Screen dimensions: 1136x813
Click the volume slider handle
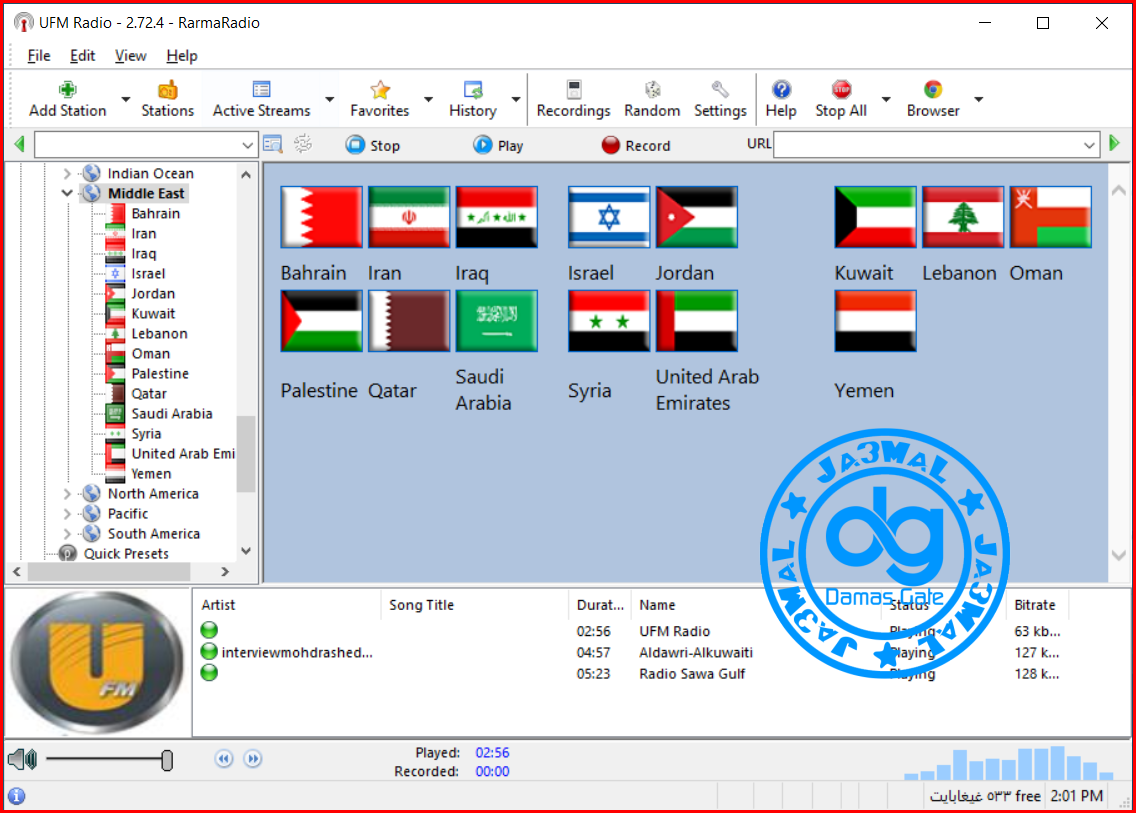[167, 759]
